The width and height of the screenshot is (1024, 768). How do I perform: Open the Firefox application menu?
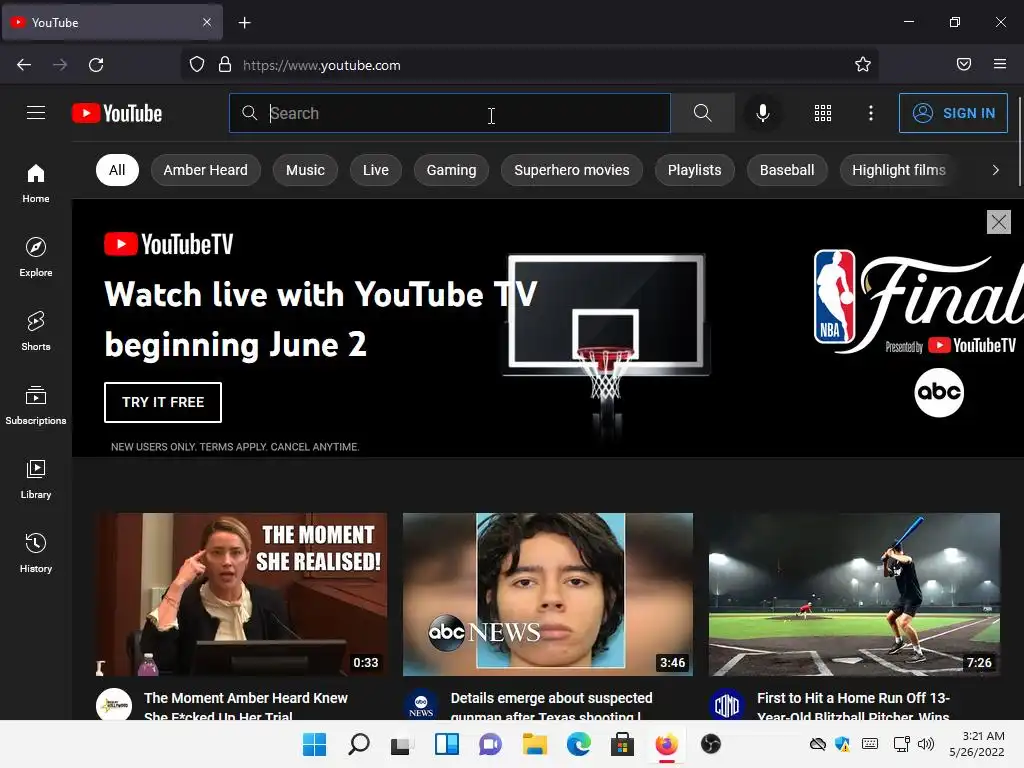1000,64
